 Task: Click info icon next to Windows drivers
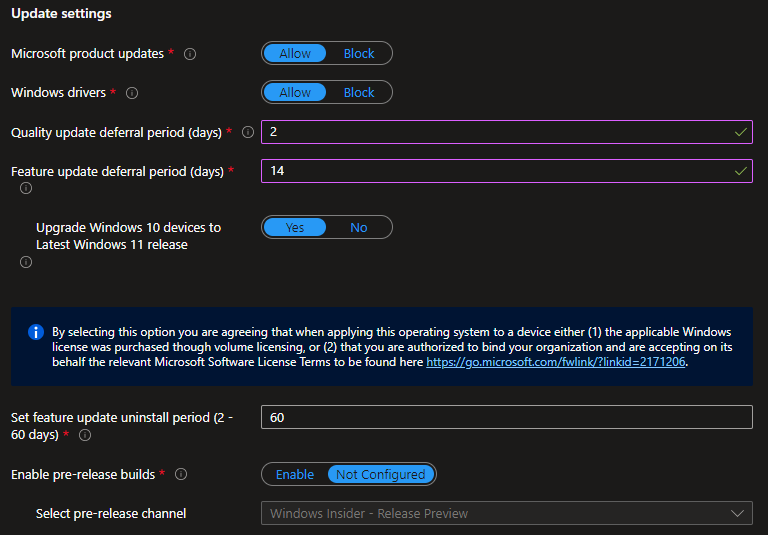point(132,93)
